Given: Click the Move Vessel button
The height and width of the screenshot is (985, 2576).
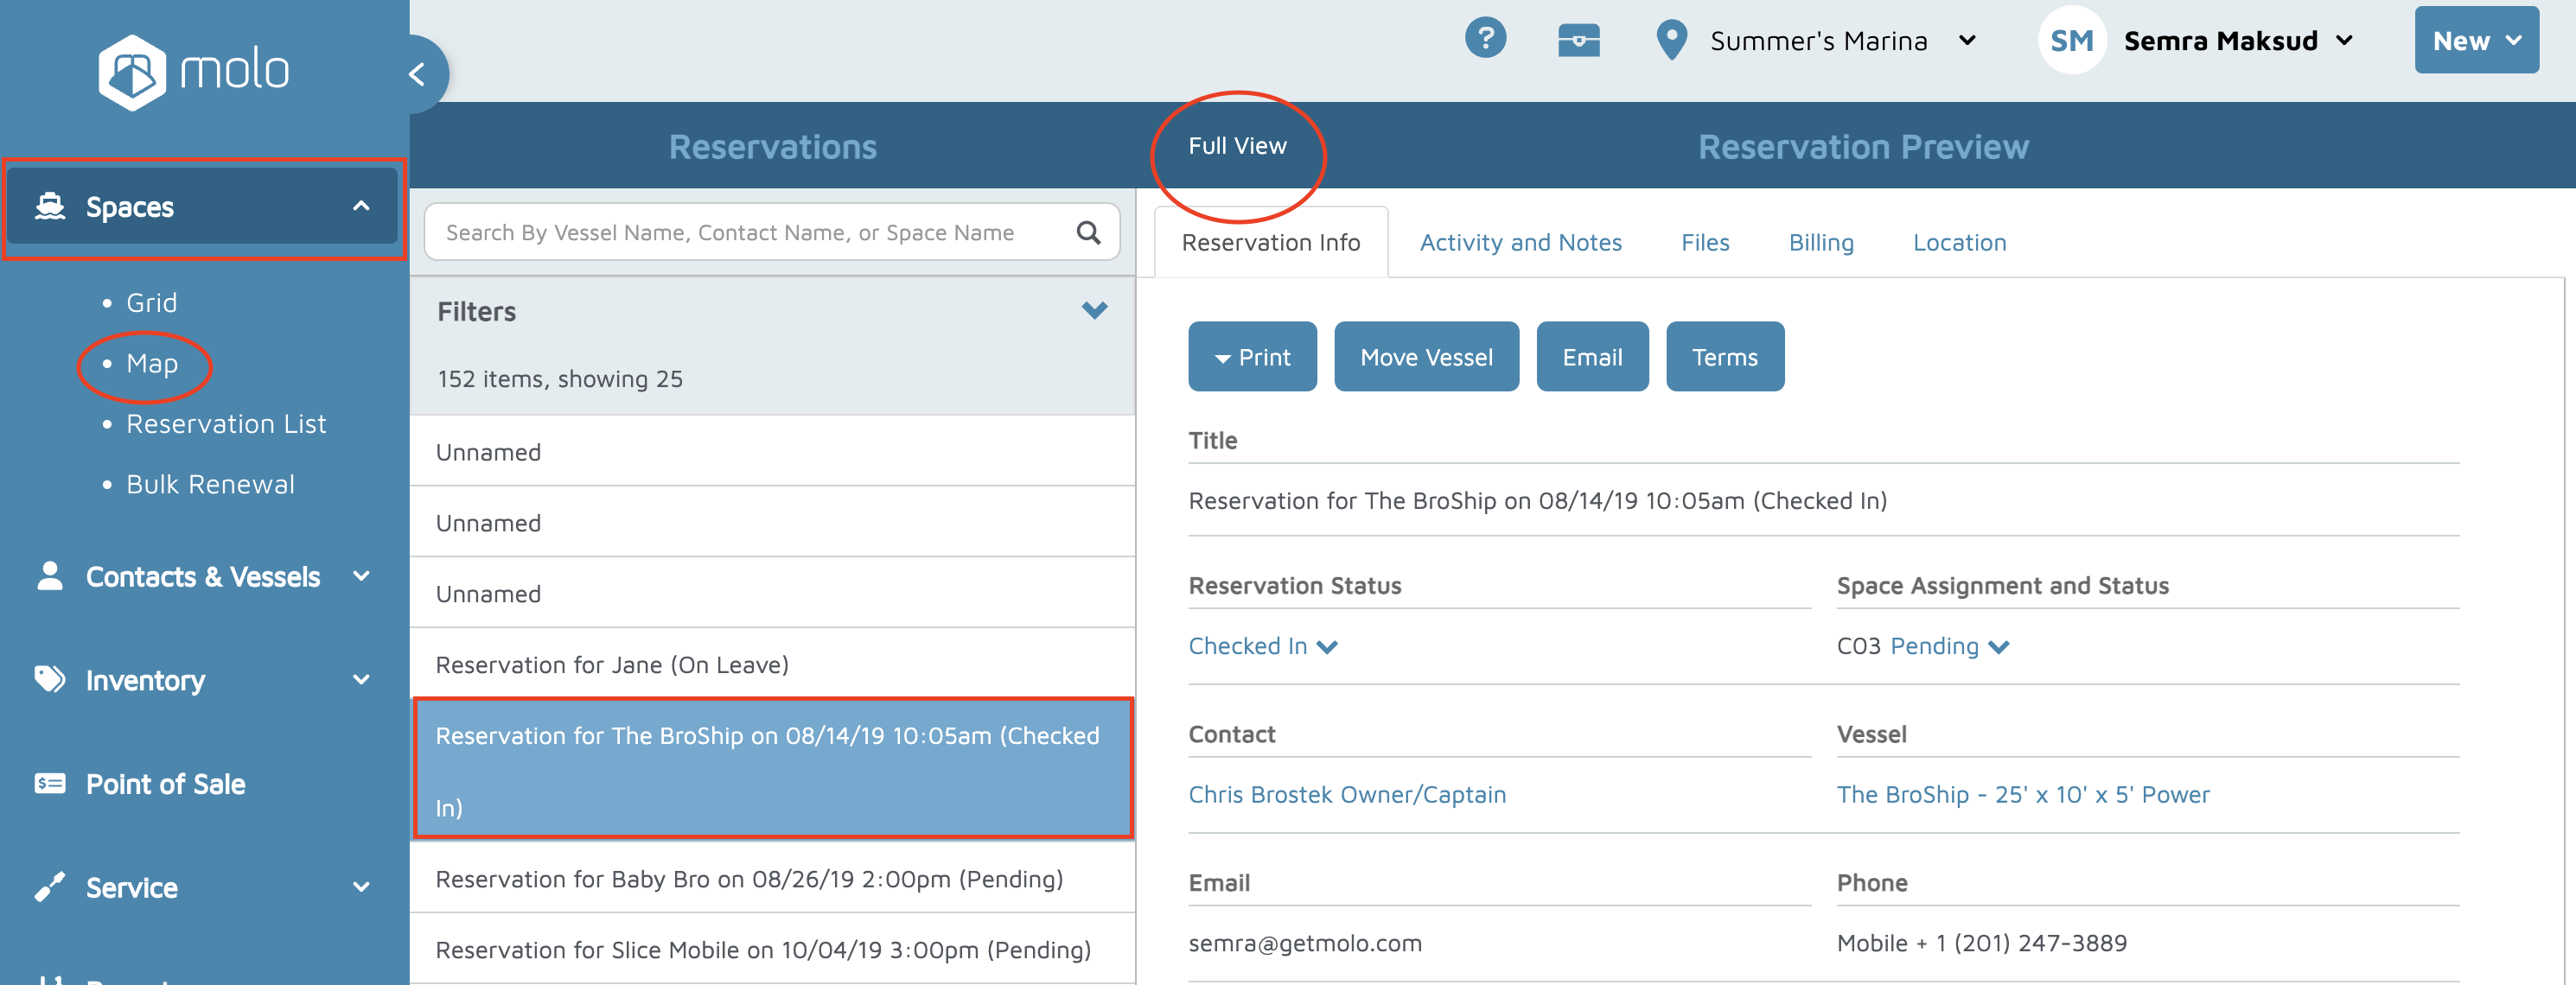Looking at the screenshot, I should pyautogui.click(x=1426, y=357).
